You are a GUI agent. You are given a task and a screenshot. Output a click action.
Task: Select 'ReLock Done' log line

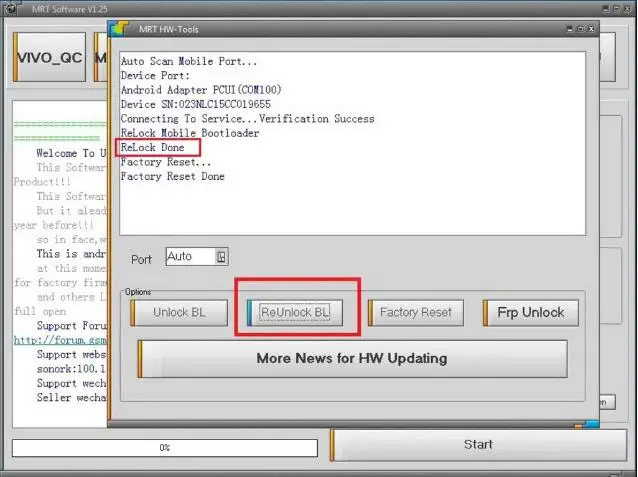point(153,147)
